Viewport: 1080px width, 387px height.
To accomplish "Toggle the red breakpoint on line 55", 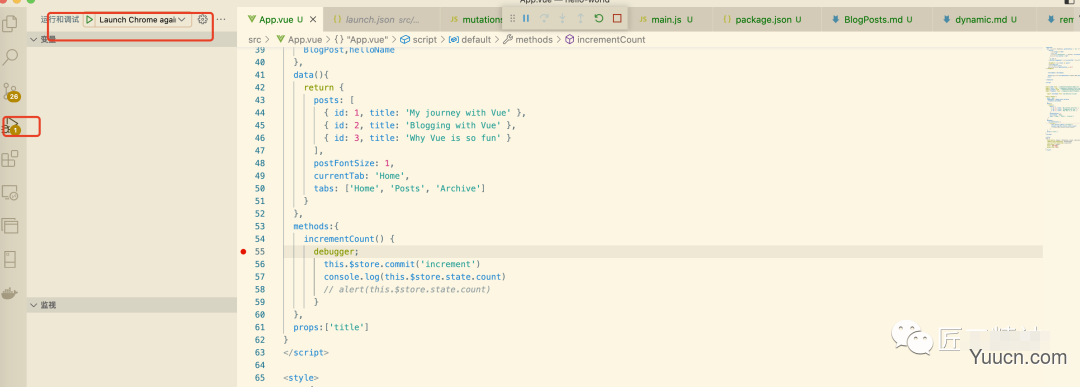I will [x=243, y=252].
